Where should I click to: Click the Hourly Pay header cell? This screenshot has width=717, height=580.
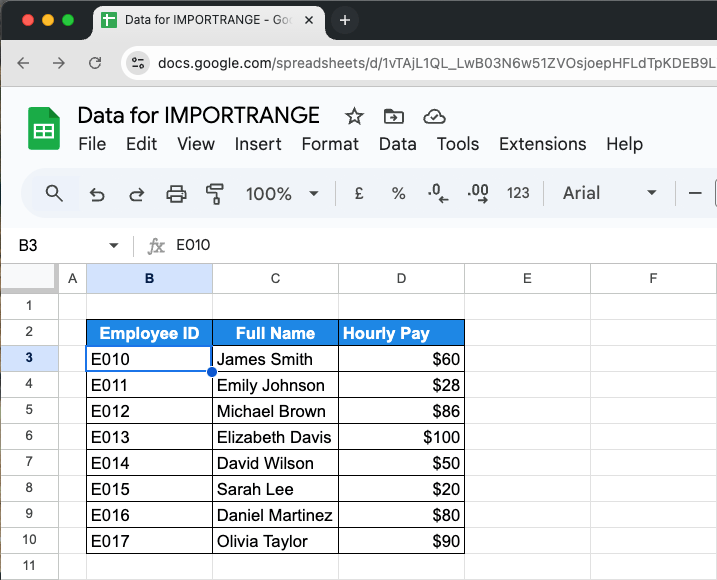click(401, 333)
